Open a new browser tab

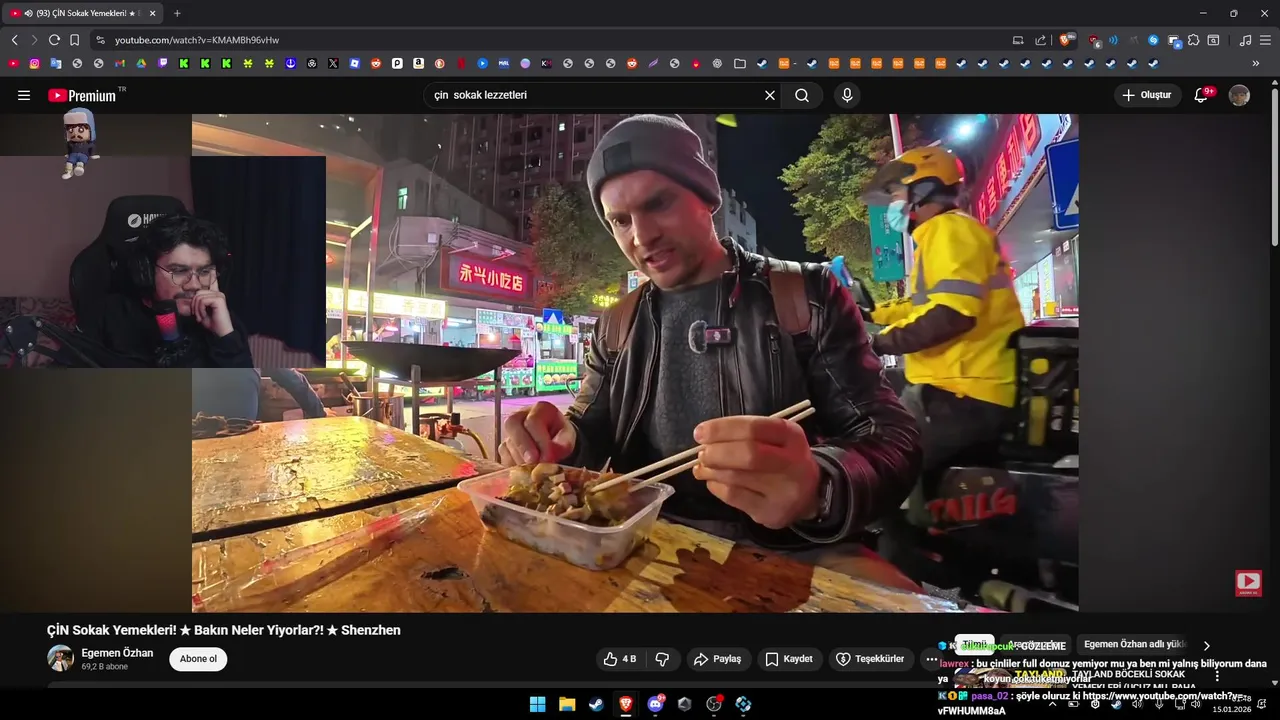pyautogui.click(x=177, y=13)
